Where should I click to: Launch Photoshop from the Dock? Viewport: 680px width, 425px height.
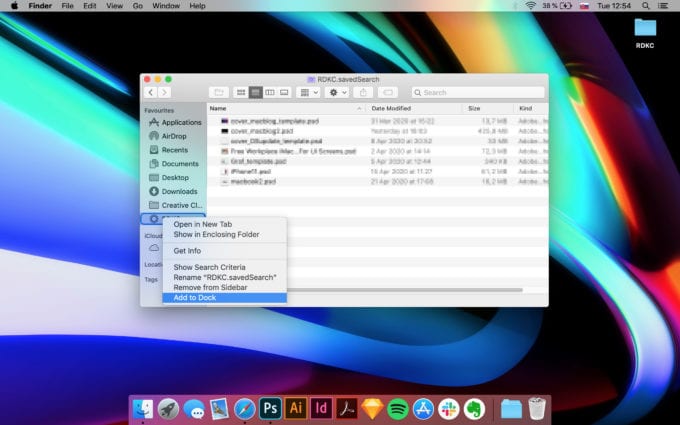click(x=269, y=408)
